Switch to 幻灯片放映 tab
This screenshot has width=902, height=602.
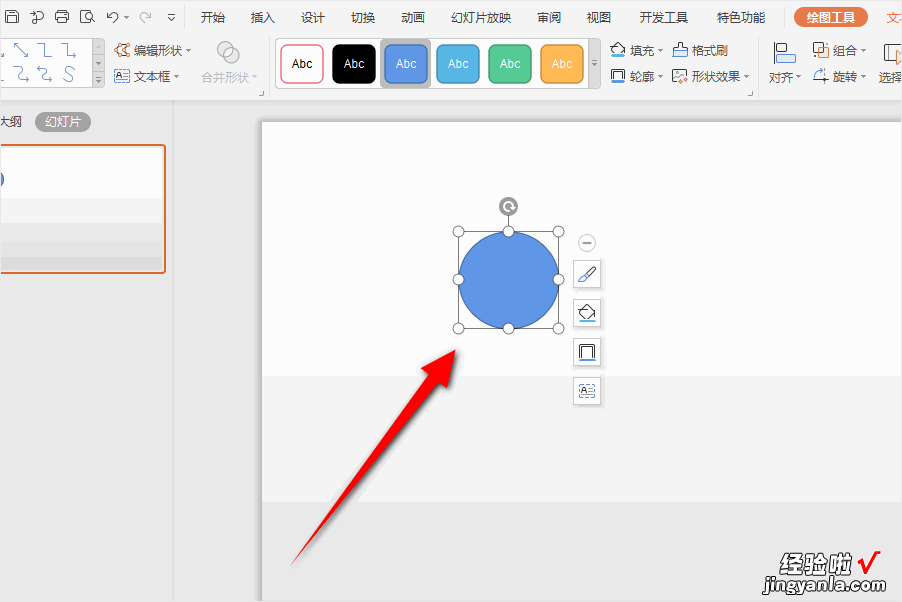[x=481, y=18]
